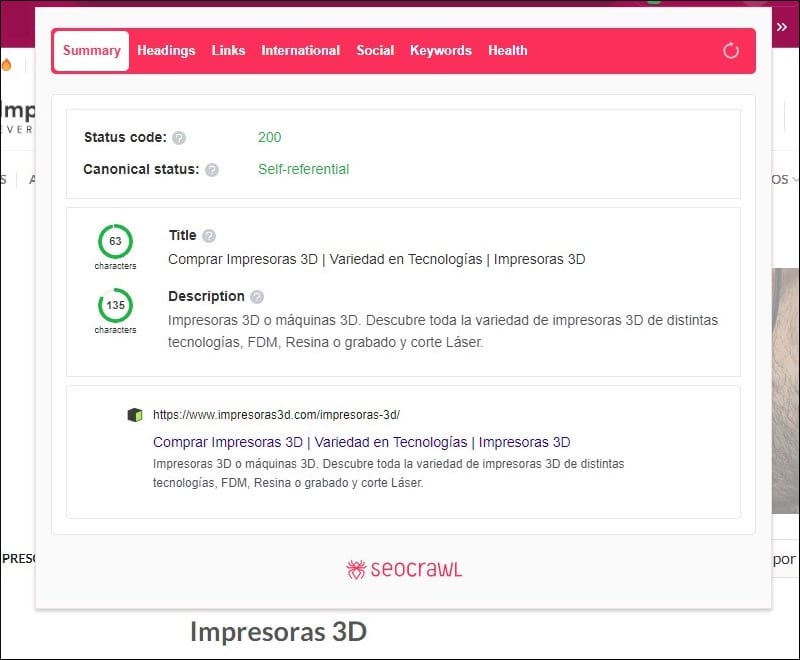Click the description text starting 'Impresoras 3D o máquinas'
Image resolution: width=800 pixels, height=660 pixels.
click(443, 331)
